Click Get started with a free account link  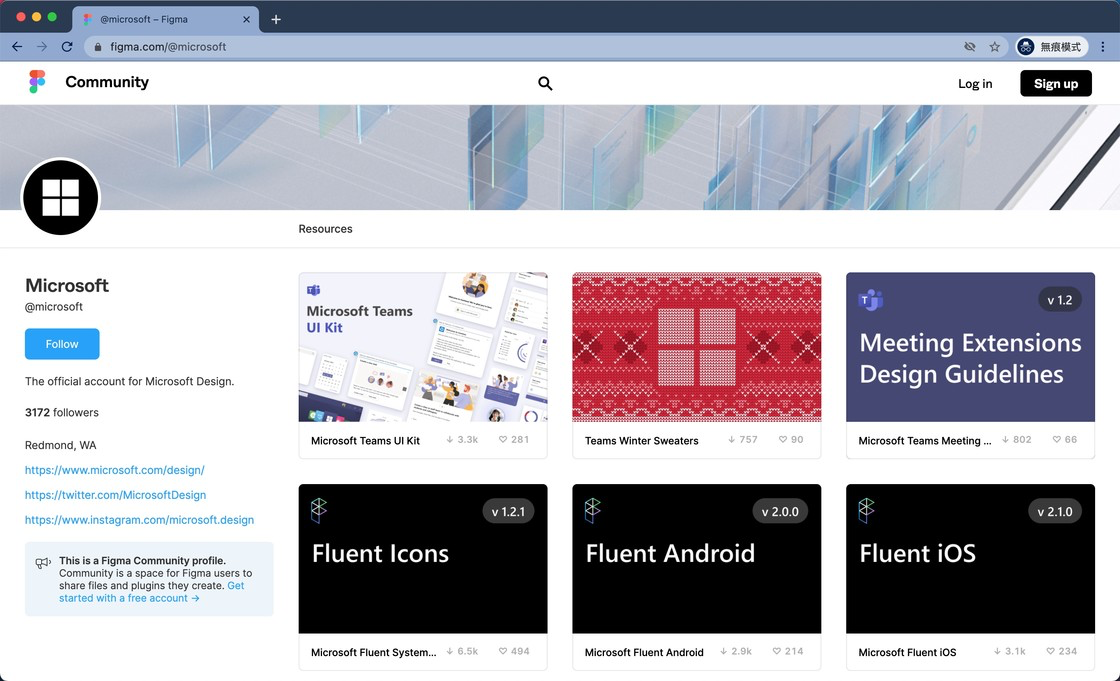pyautogui.click(x=129, y=598)
